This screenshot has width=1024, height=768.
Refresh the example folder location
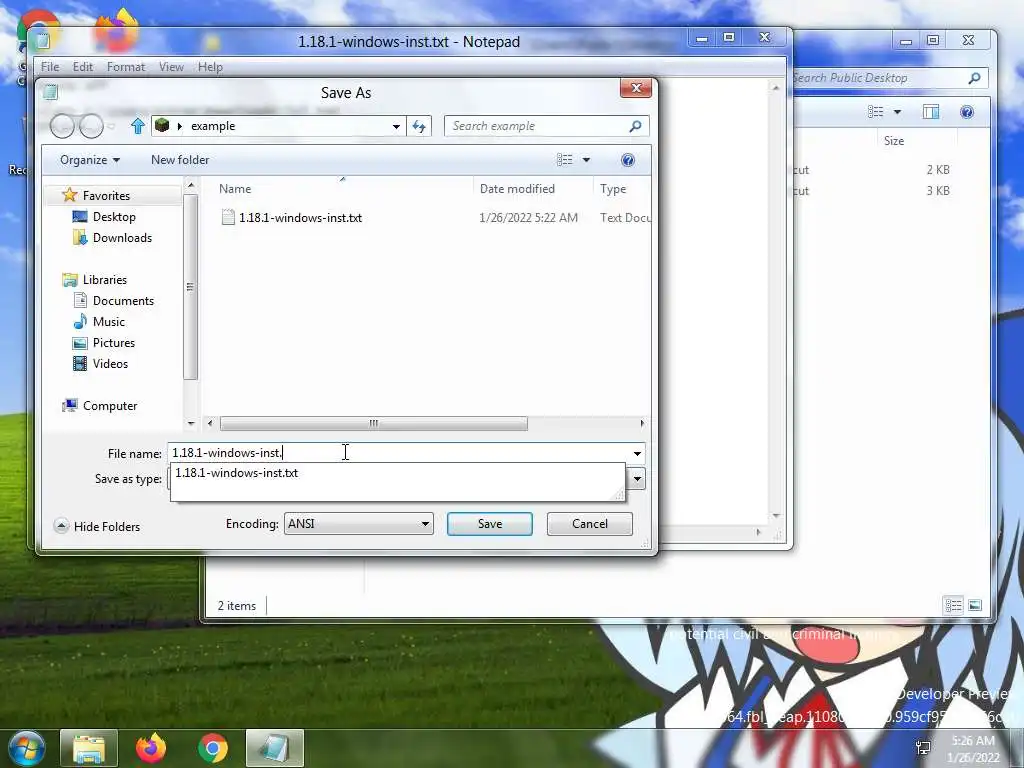click(419, 126)
